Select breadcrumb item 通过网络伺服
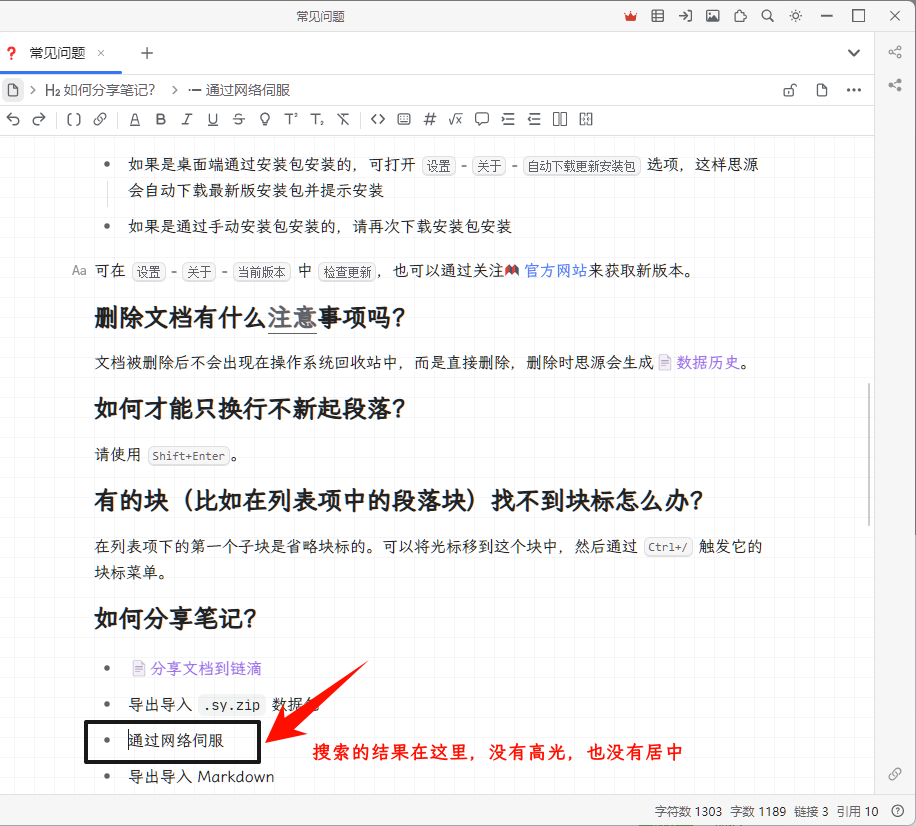 (239, 90)
